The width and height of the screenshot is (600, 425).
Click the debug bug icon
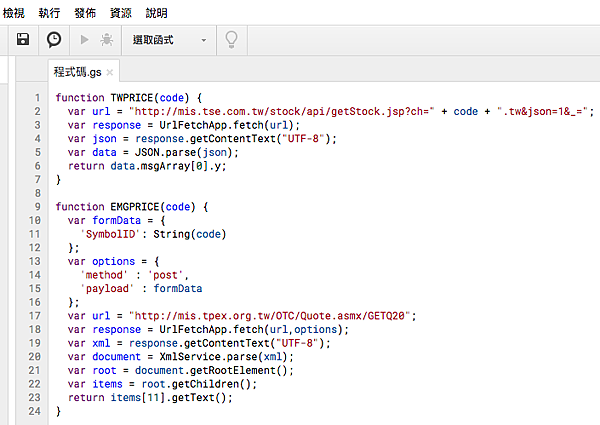106,40
